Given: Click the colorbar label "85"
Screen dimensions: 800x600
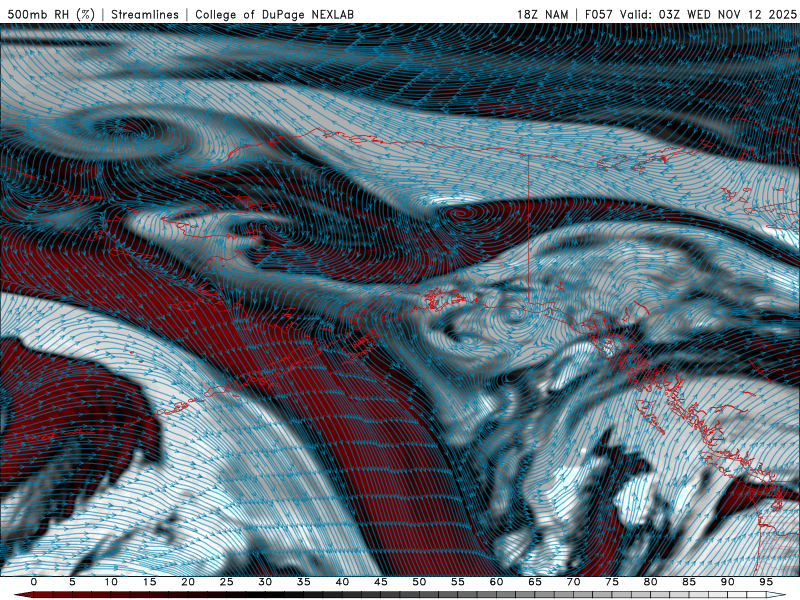Looking at the screenshot, I should [689, 582].
